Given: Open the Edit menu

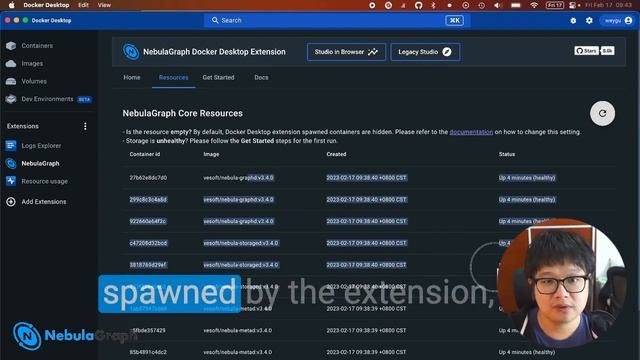Looking at the screenshot, I should click(x=83, y=5).
